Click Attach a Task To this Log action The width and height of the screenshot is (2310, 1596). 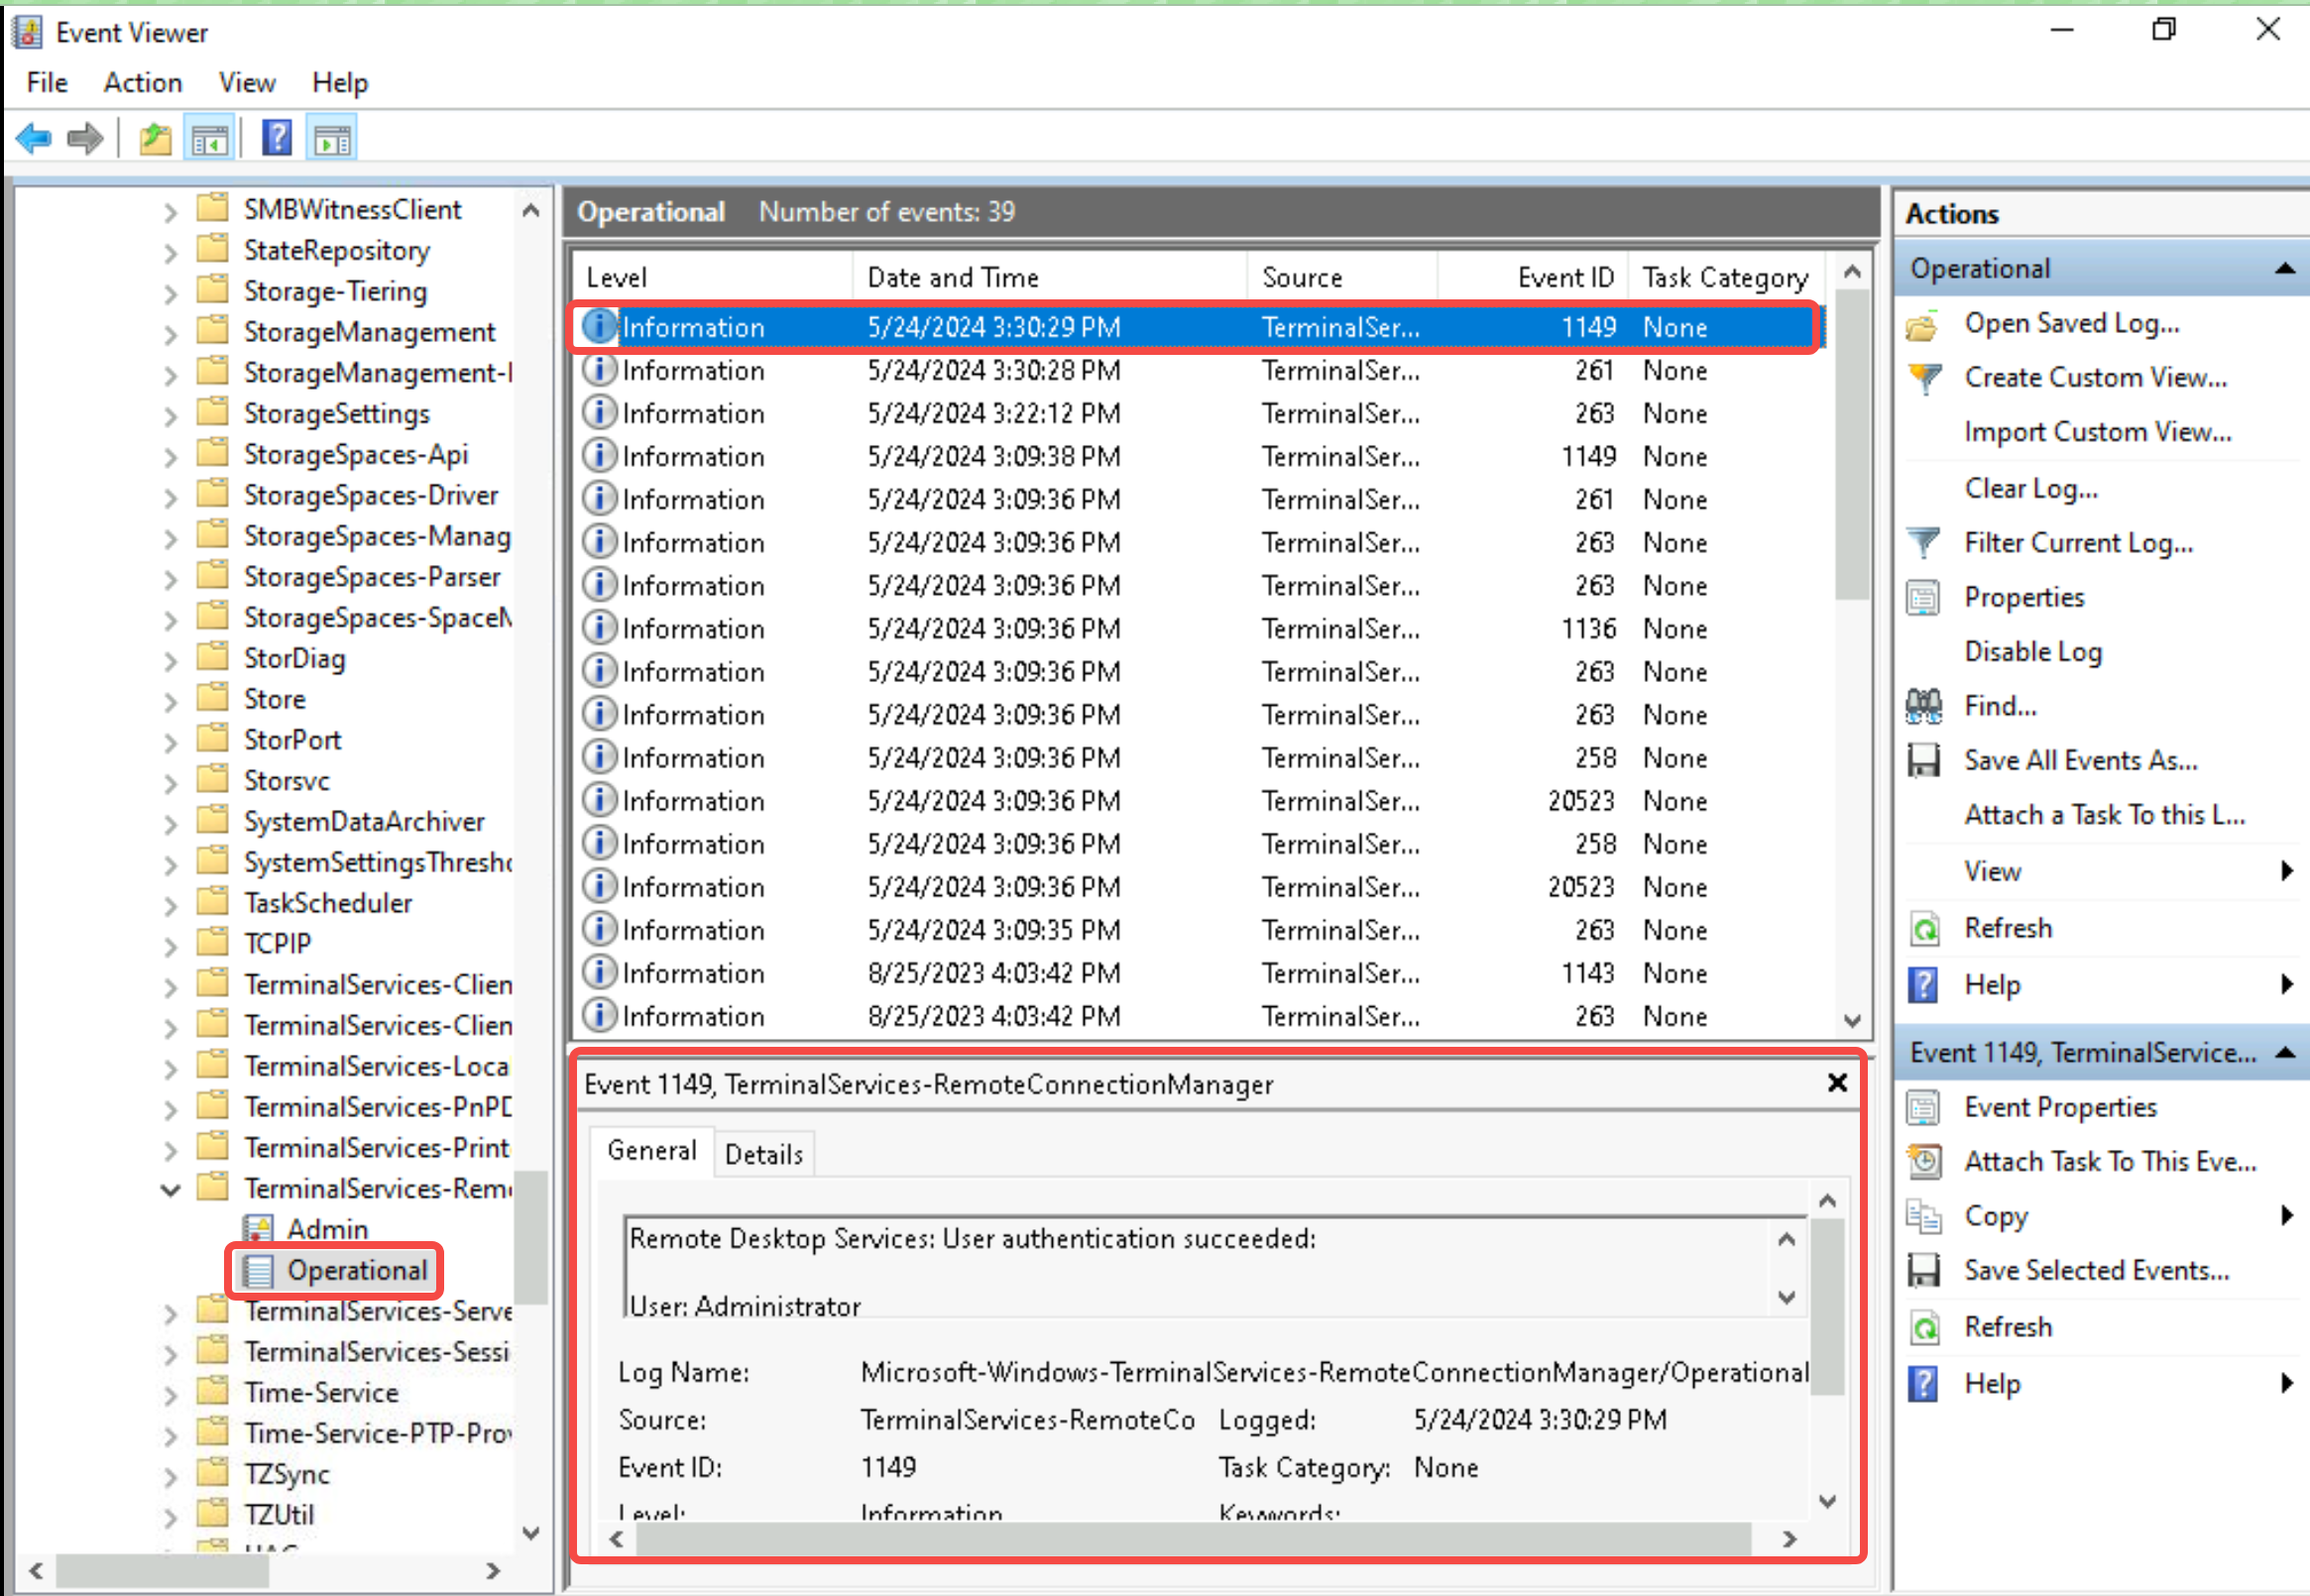[2105, 815]
